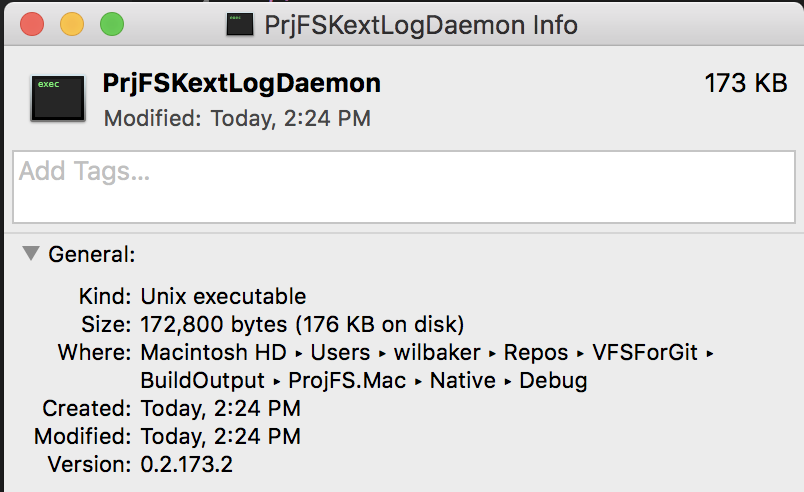Click the General section heading
804x492 pixels.
coord(92,254)
